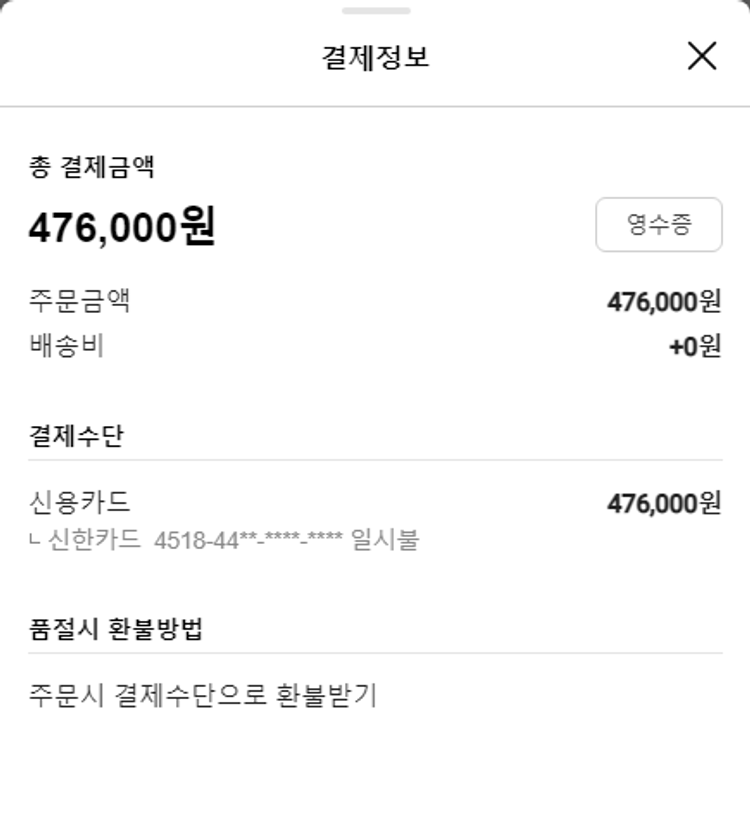Click the amount beside 주문금액
This screenshot has height=816, width=750.
click(663, 301)
